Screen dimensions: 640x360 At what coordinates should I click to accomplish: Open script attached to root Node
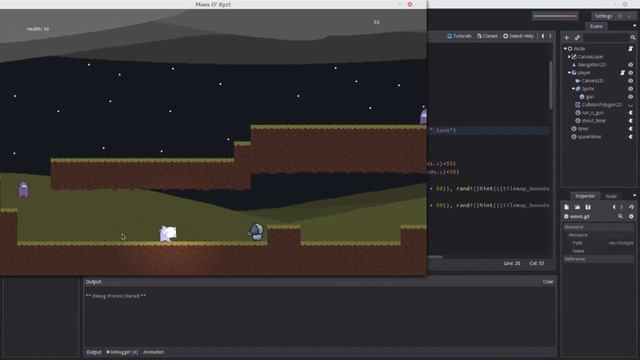tap(631, 49)
